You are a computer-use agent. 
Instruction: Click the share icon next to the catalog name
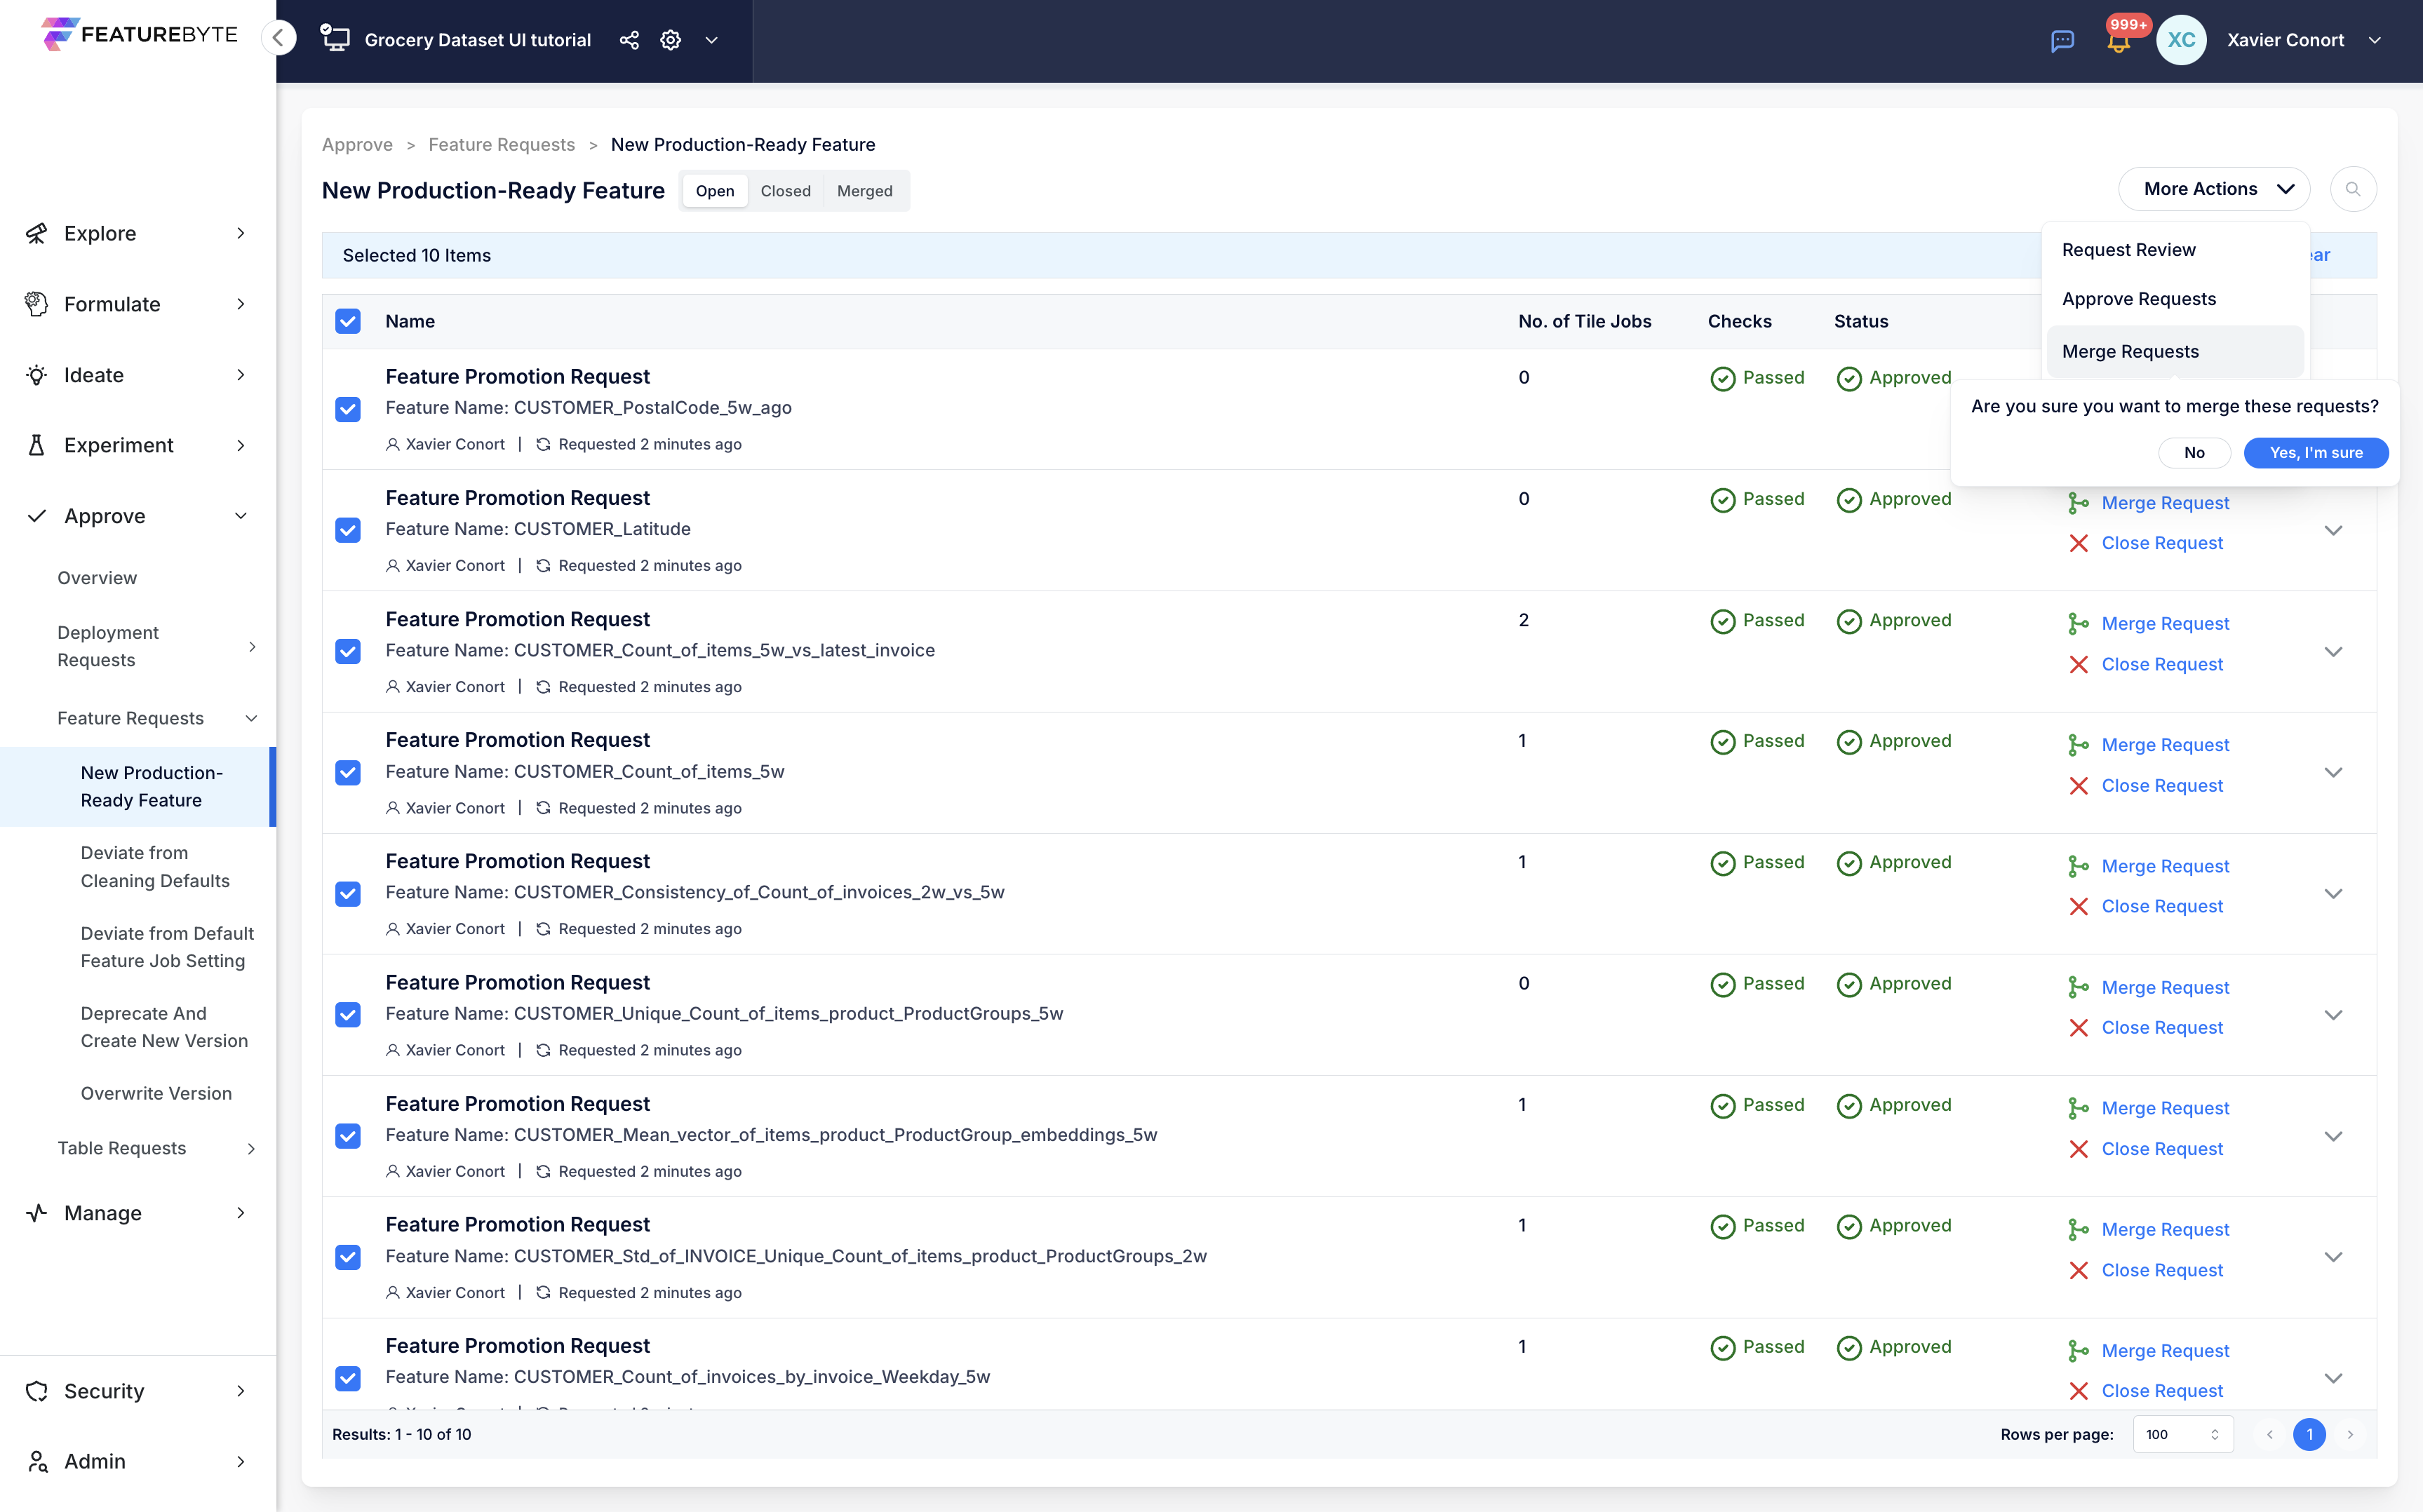(x=629, y=40)
